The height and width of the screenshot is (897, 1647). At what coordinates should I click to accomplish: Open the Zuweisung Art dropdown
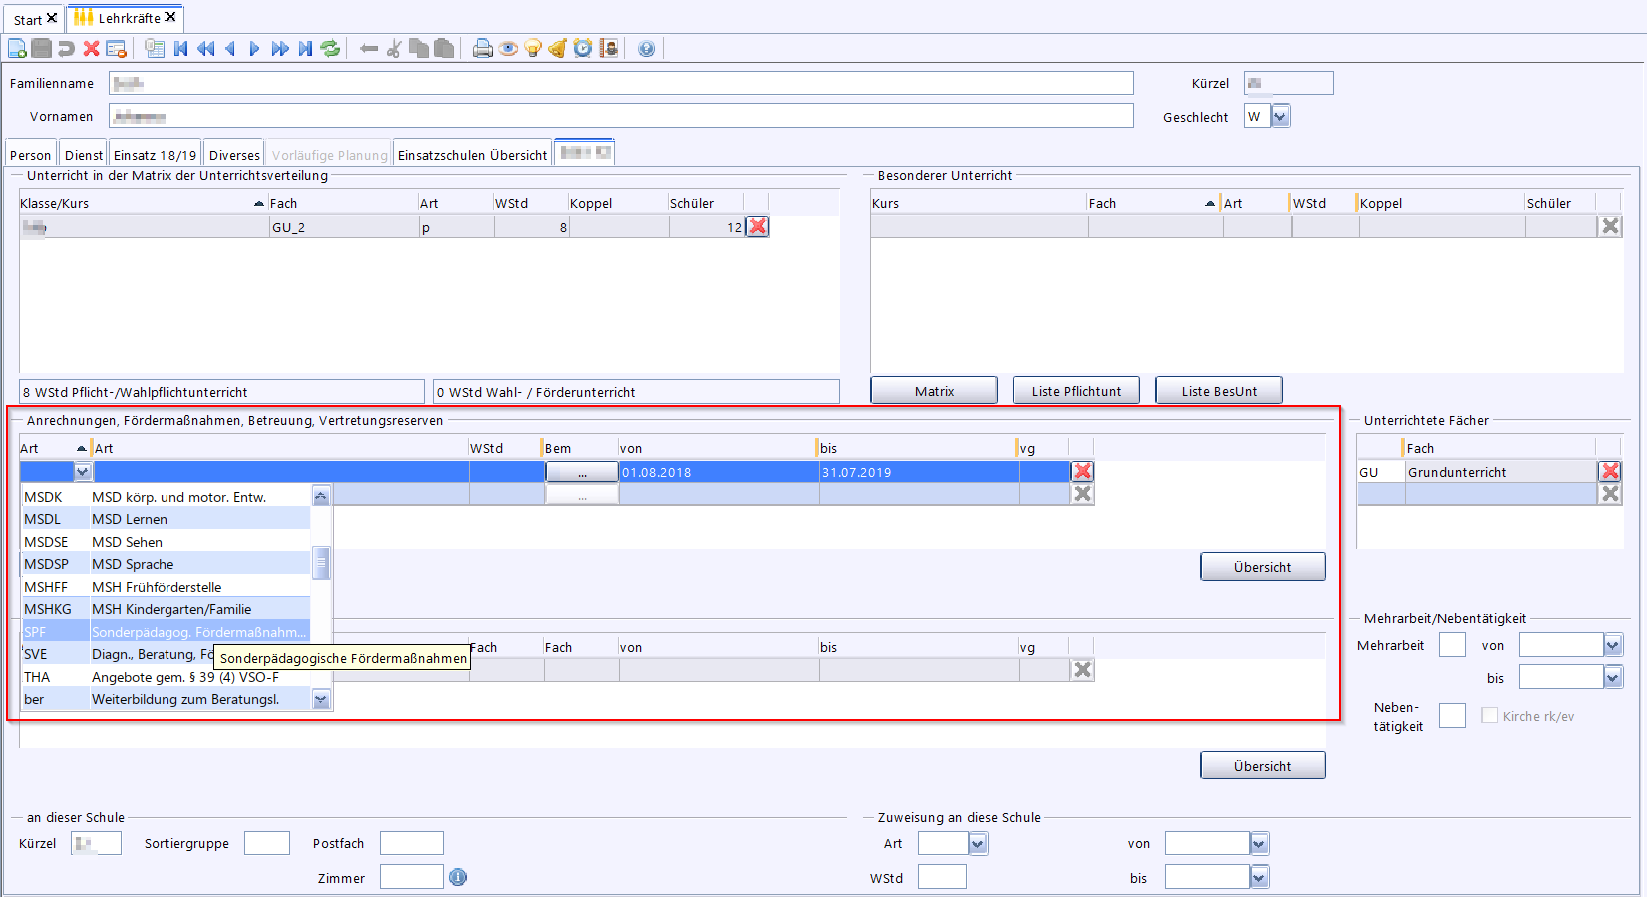click(978, 843)
